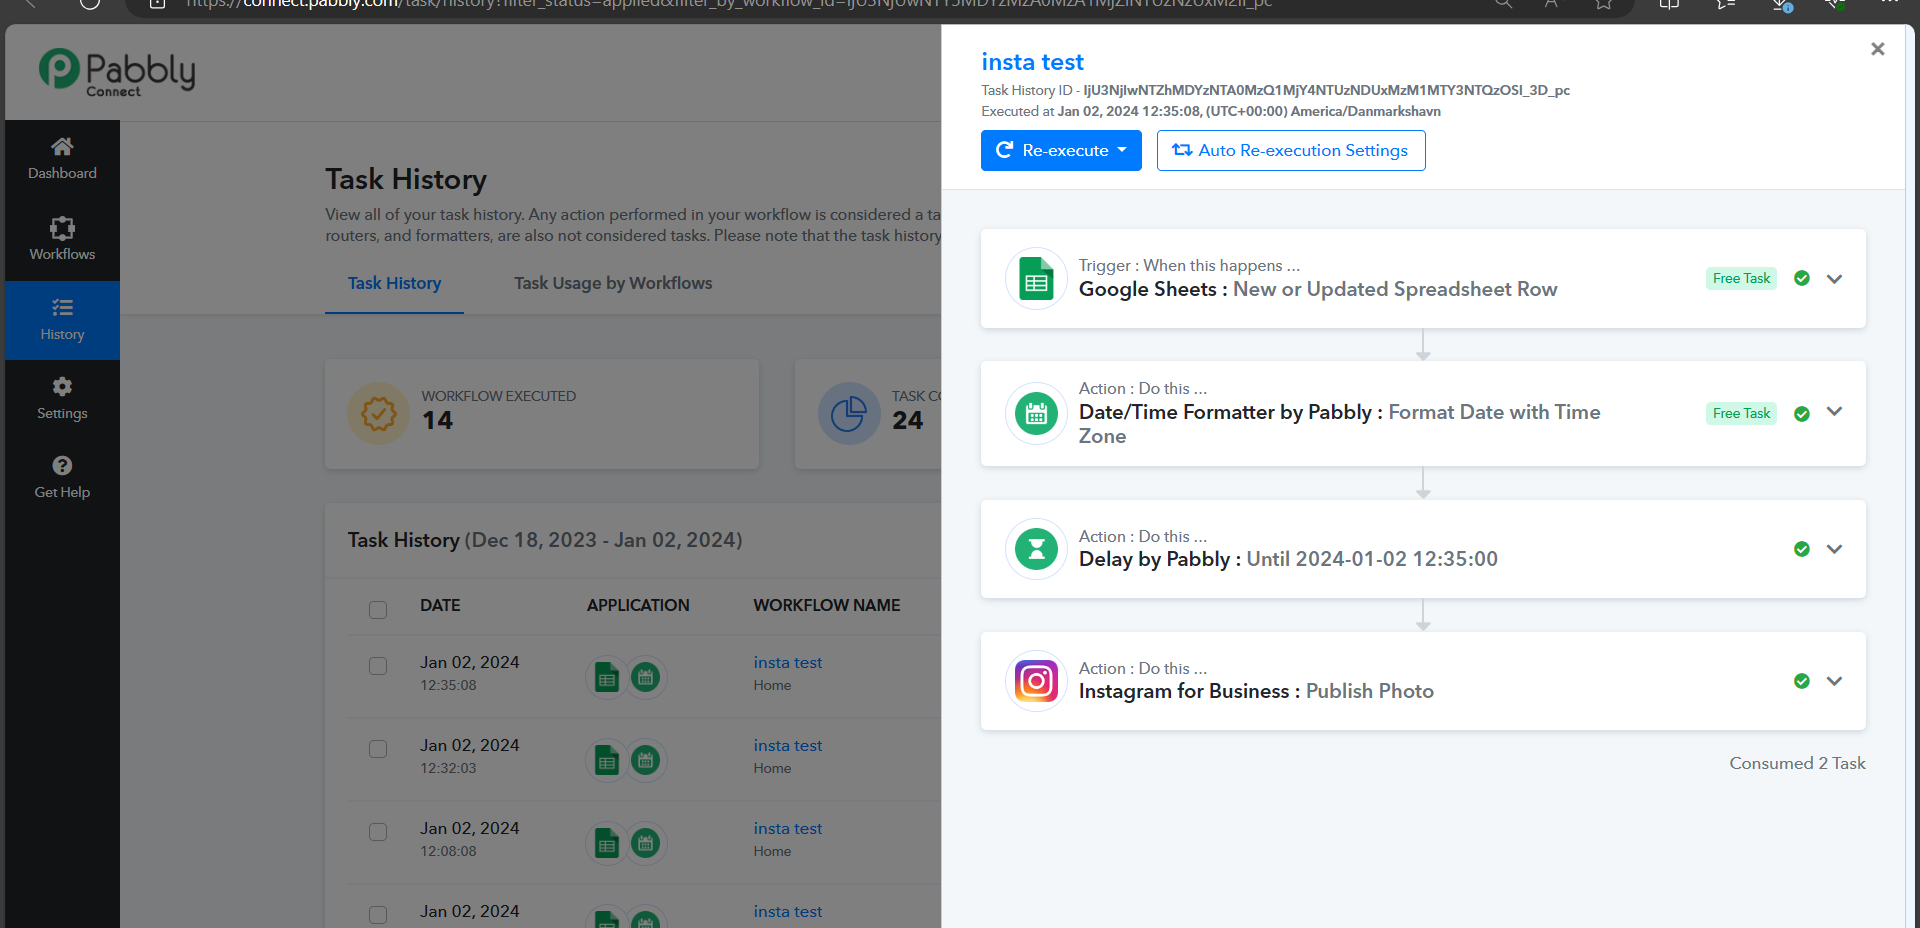
Task: Open the Re-execute dropdown
Action: 1061,150
